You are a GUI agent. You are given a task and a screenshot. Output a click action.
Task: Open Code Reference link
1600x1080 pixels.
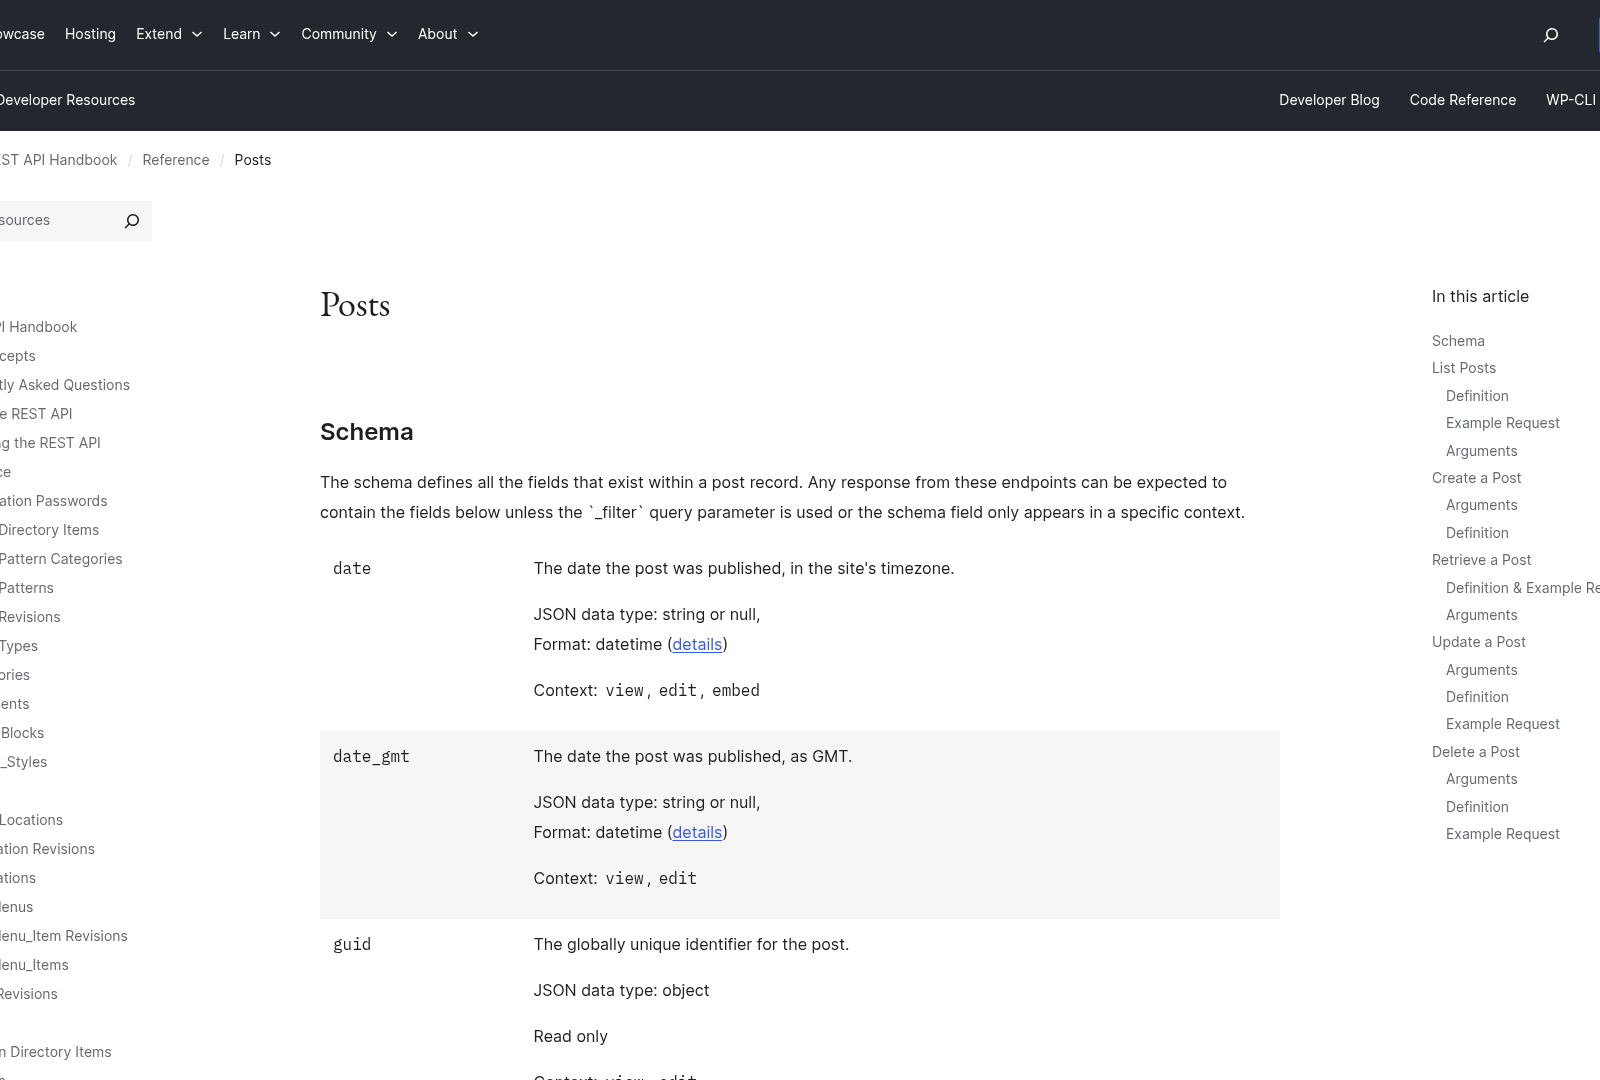pos(1463,100)
